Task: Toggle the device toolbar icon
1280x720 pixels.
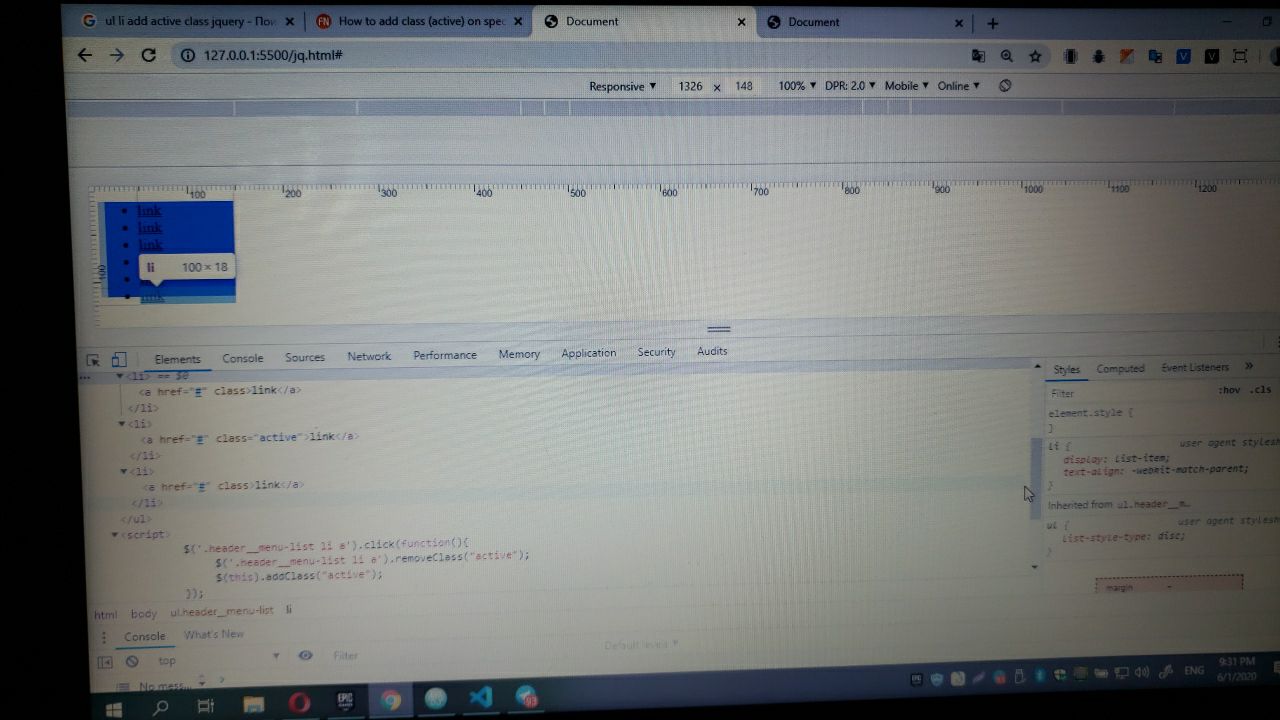Action: [x=118, y=360]
